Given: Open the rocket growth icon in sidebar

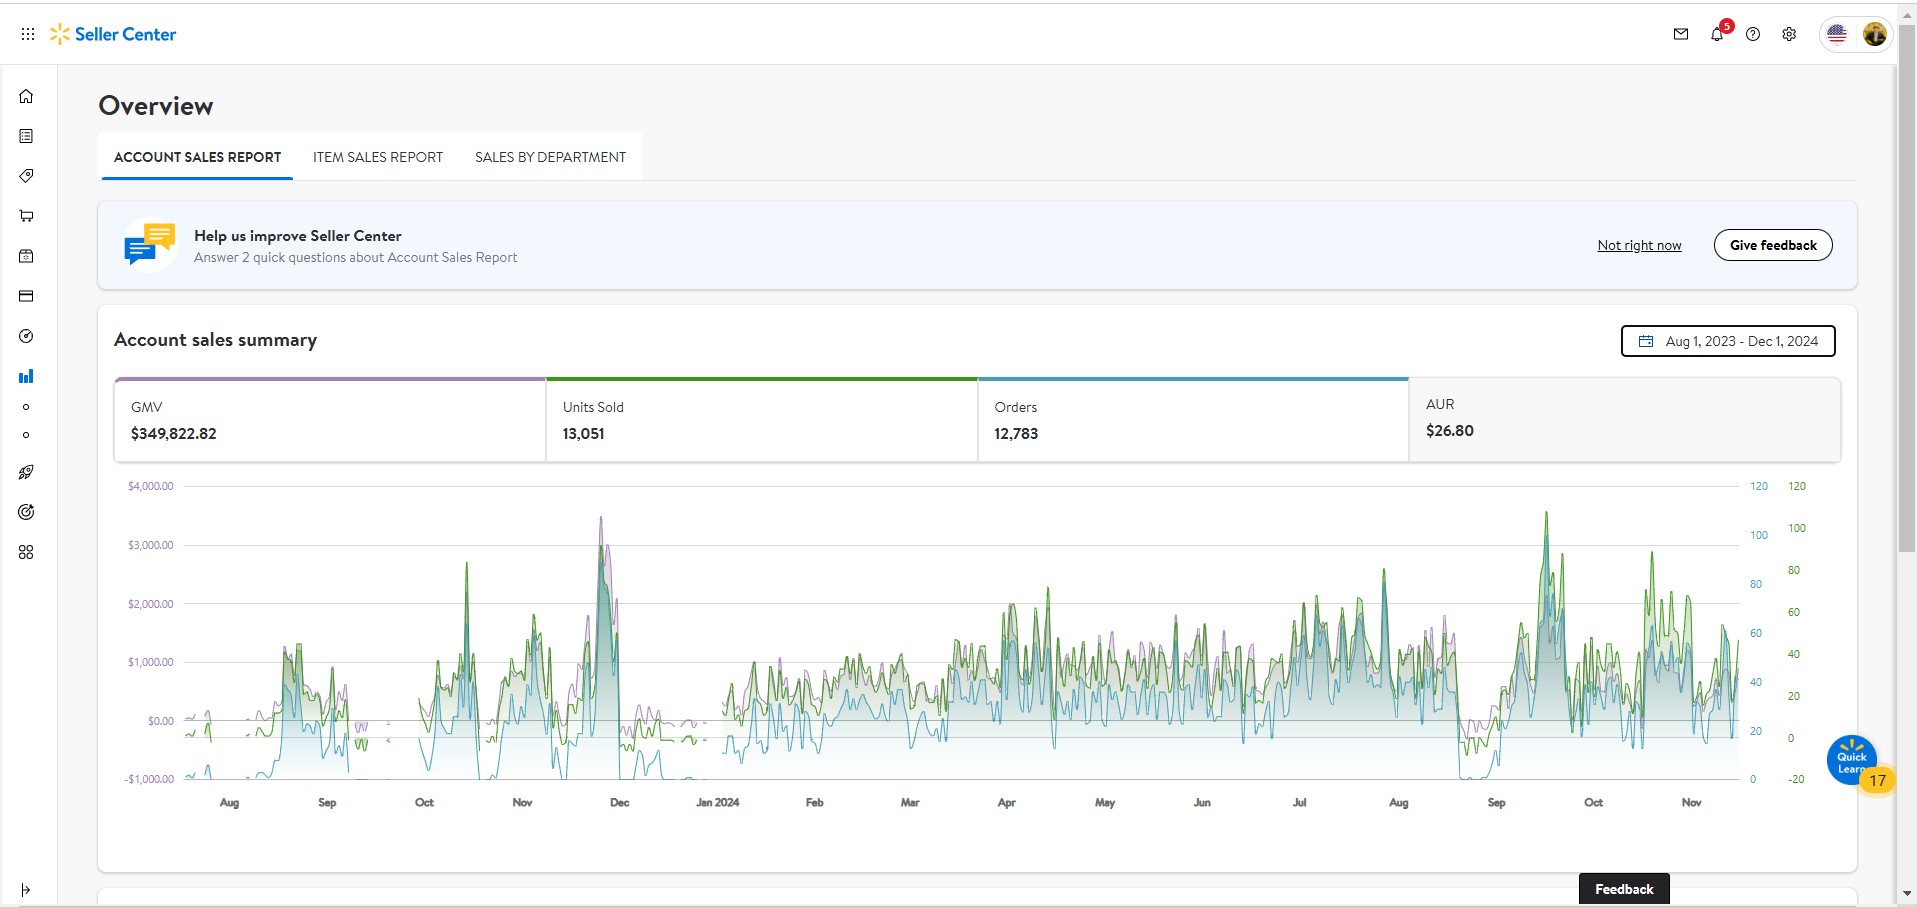Looking at the screenshot, I should click(26, 472).
